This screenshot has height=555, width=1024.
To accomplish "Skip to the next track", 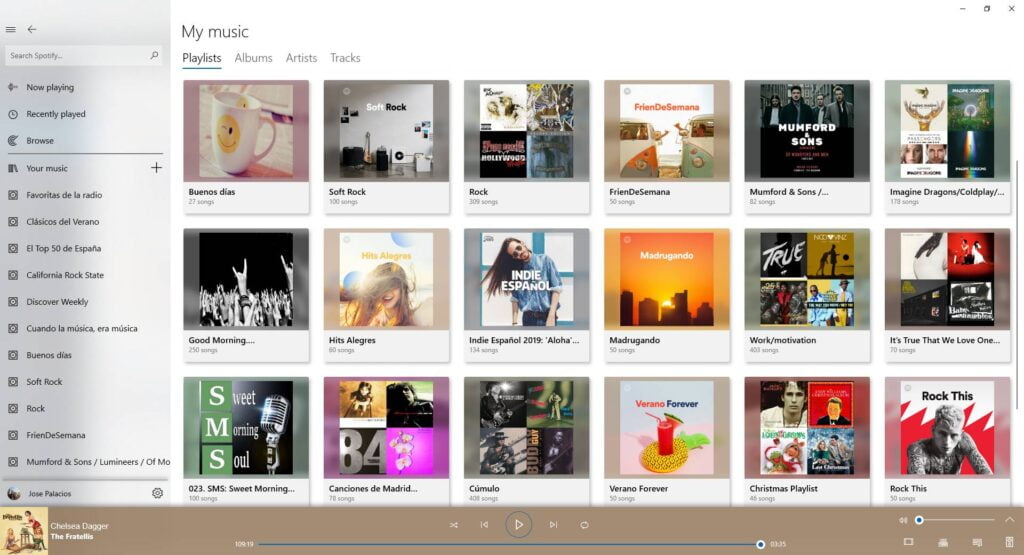I will point(553,524).
